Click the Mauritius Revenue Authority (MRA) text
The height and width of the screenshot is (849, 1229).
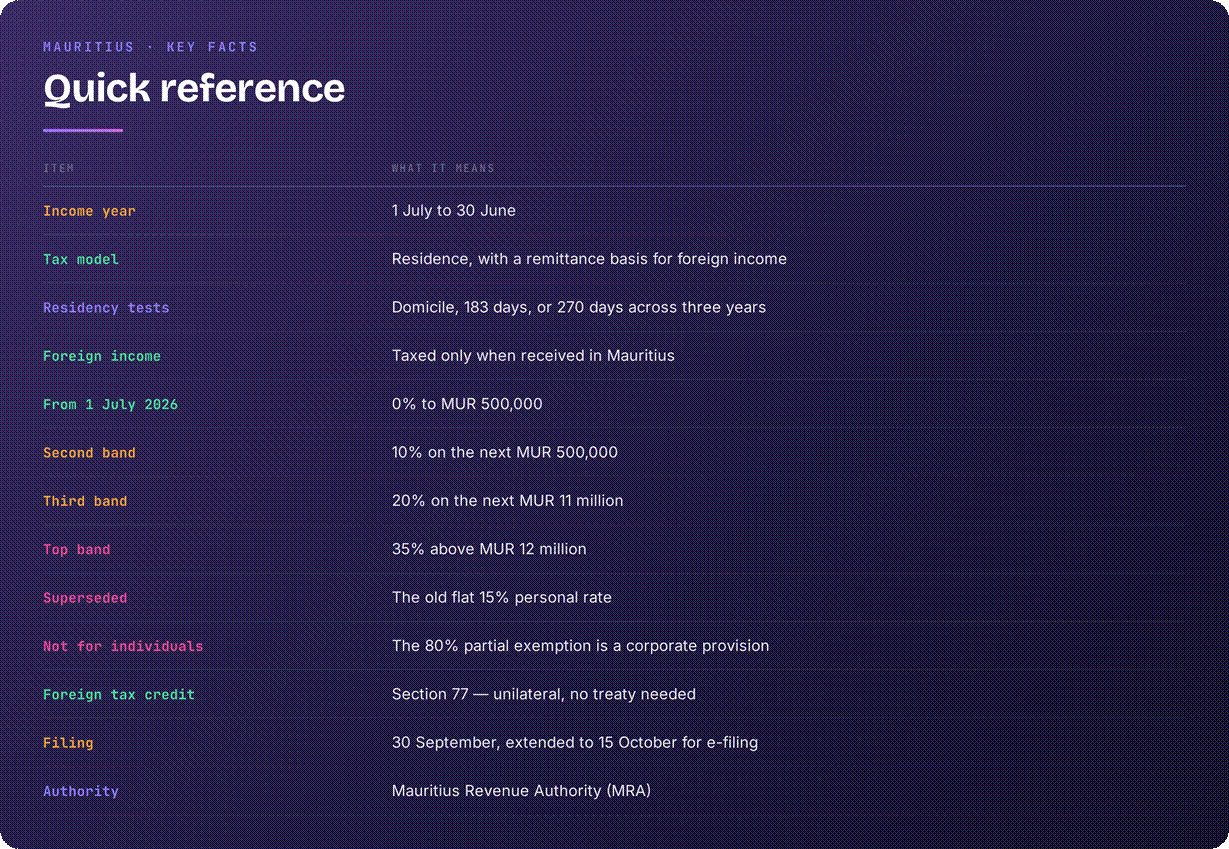(521, 791)
